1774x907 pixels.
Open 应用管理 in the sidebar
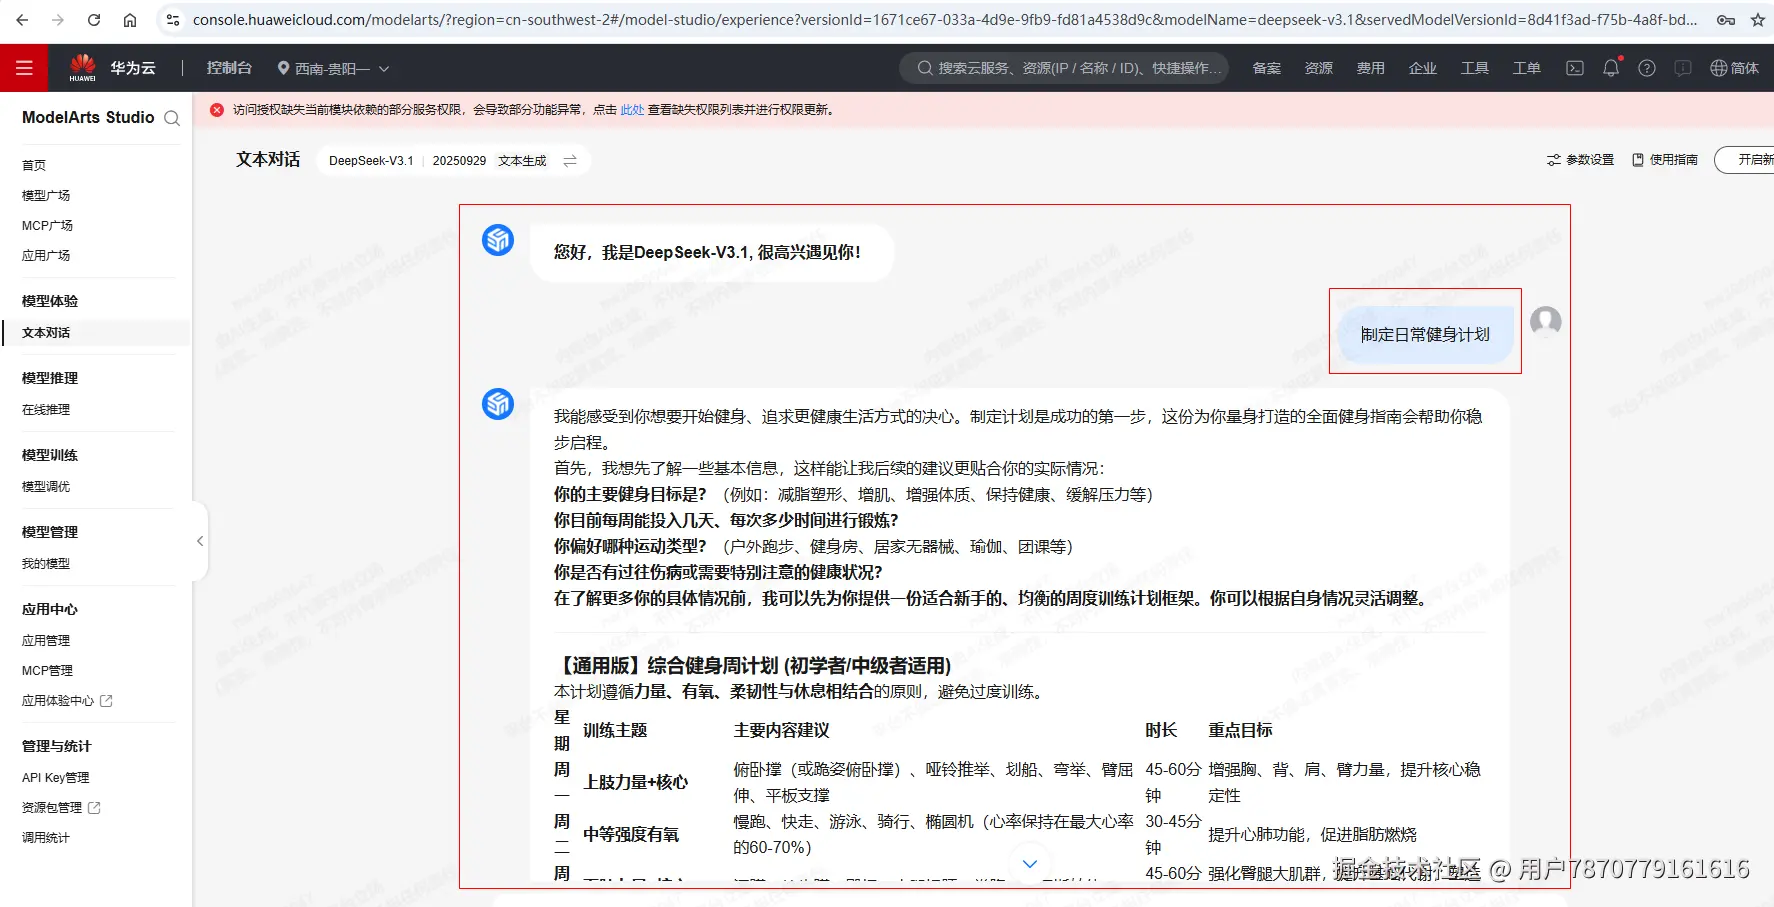click(46, 640)
